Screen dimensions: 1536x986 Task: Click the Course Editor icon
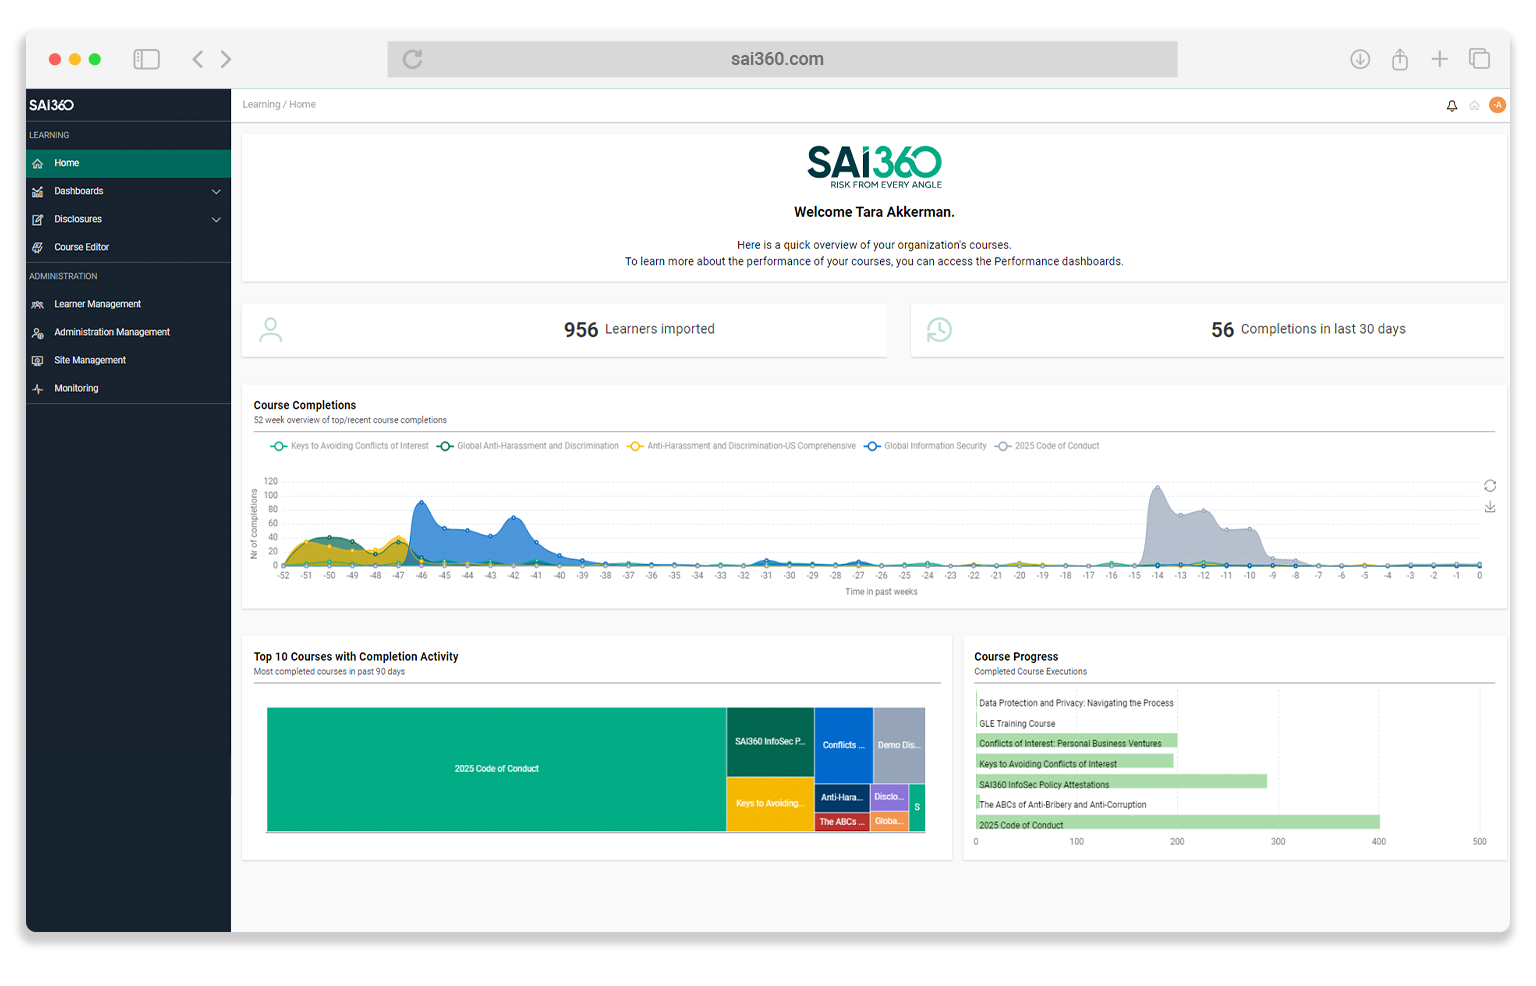coord(38,247)
